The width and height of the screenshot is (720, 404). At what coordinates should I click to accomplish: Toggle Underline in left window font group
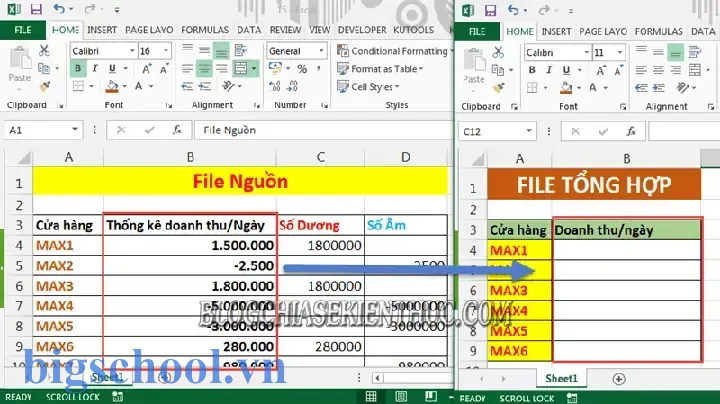[112, 68]
